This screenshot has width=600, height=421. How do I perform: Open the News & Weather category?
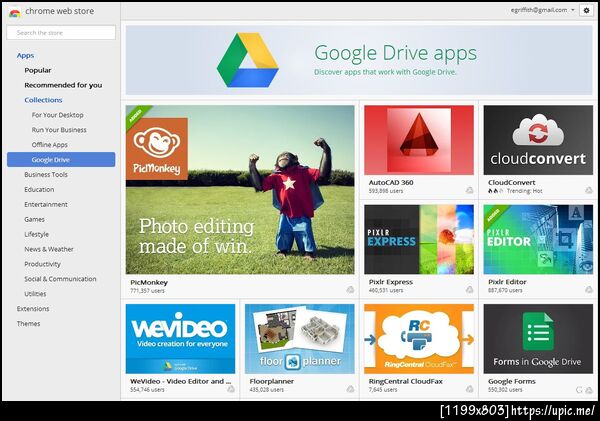[x=49, y=249]
